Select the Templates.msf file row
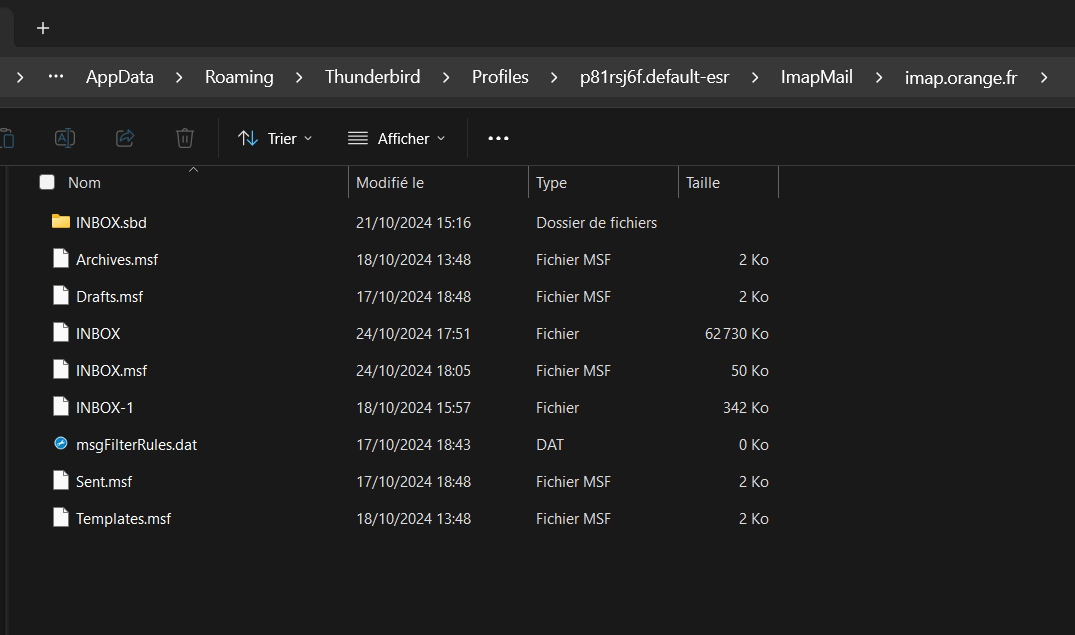 (x=123, y=519)
